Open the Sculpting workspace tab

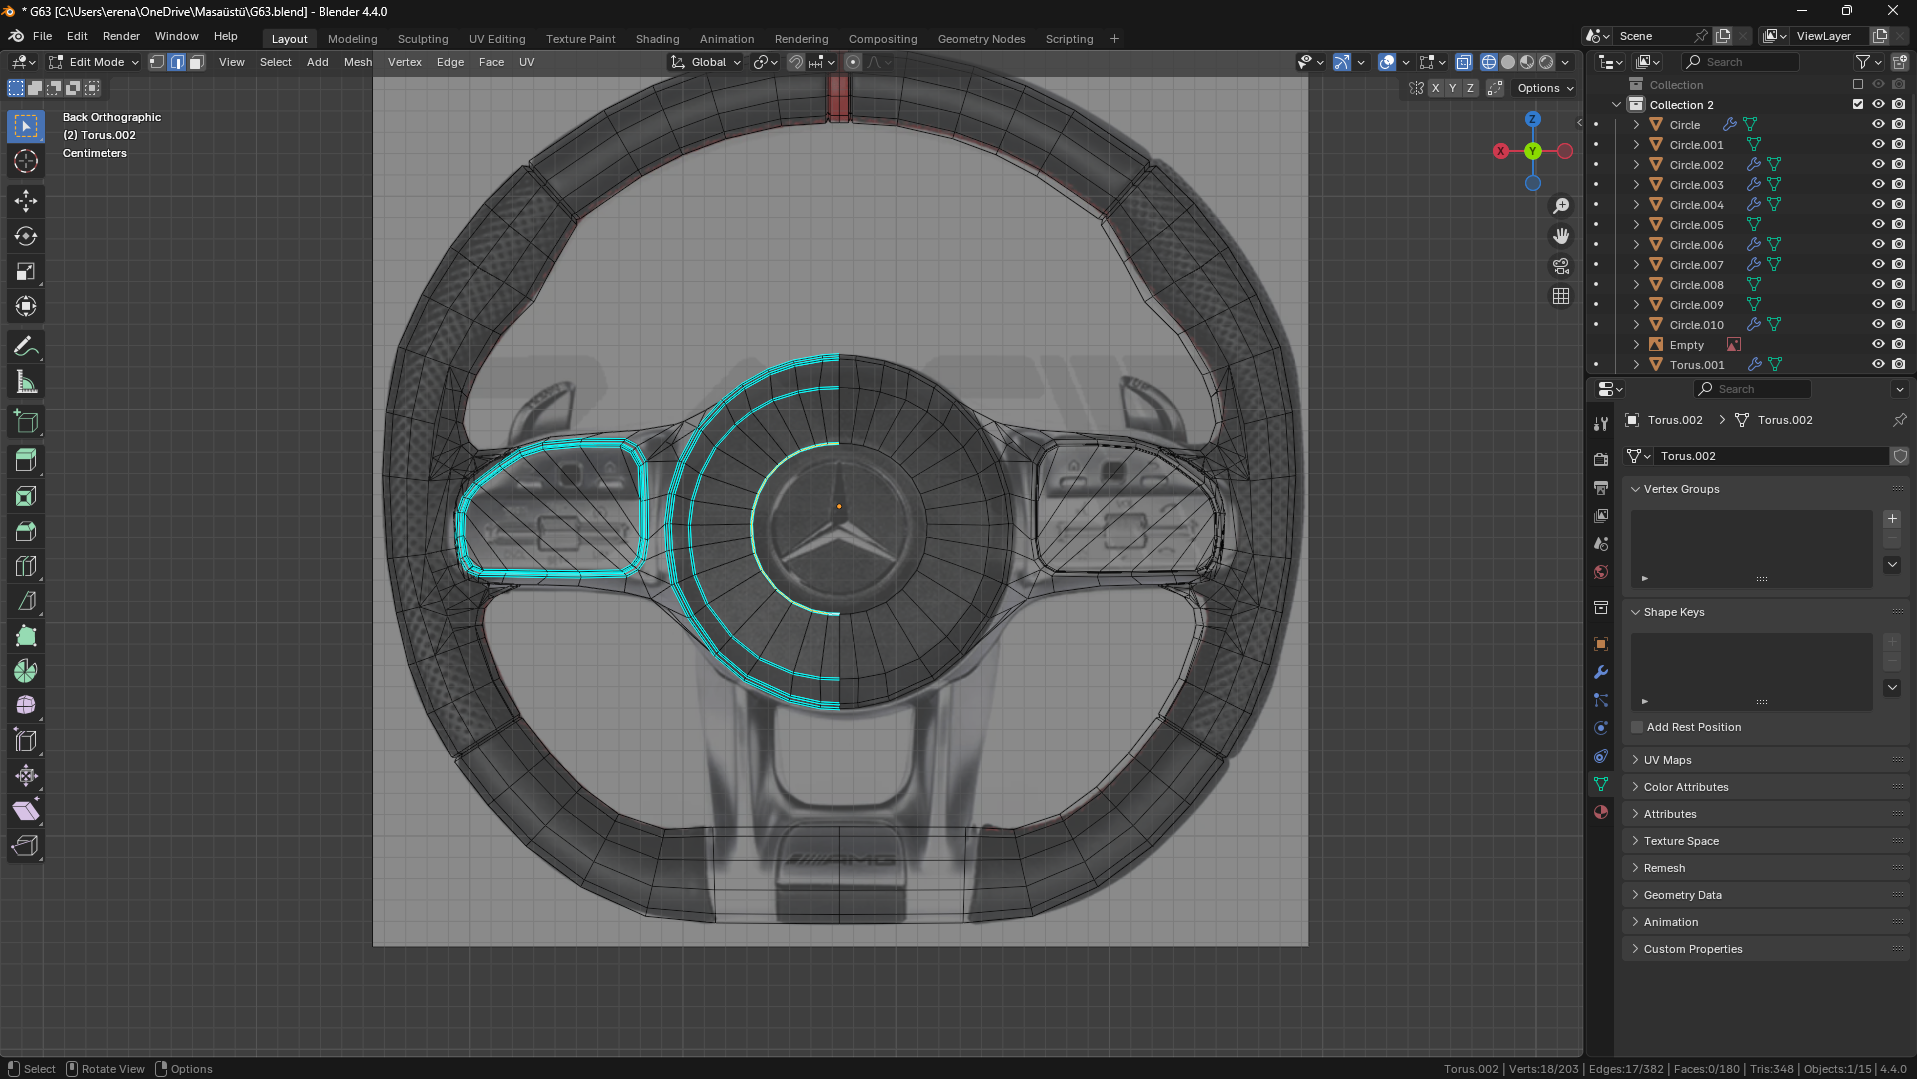click(422, 39)
